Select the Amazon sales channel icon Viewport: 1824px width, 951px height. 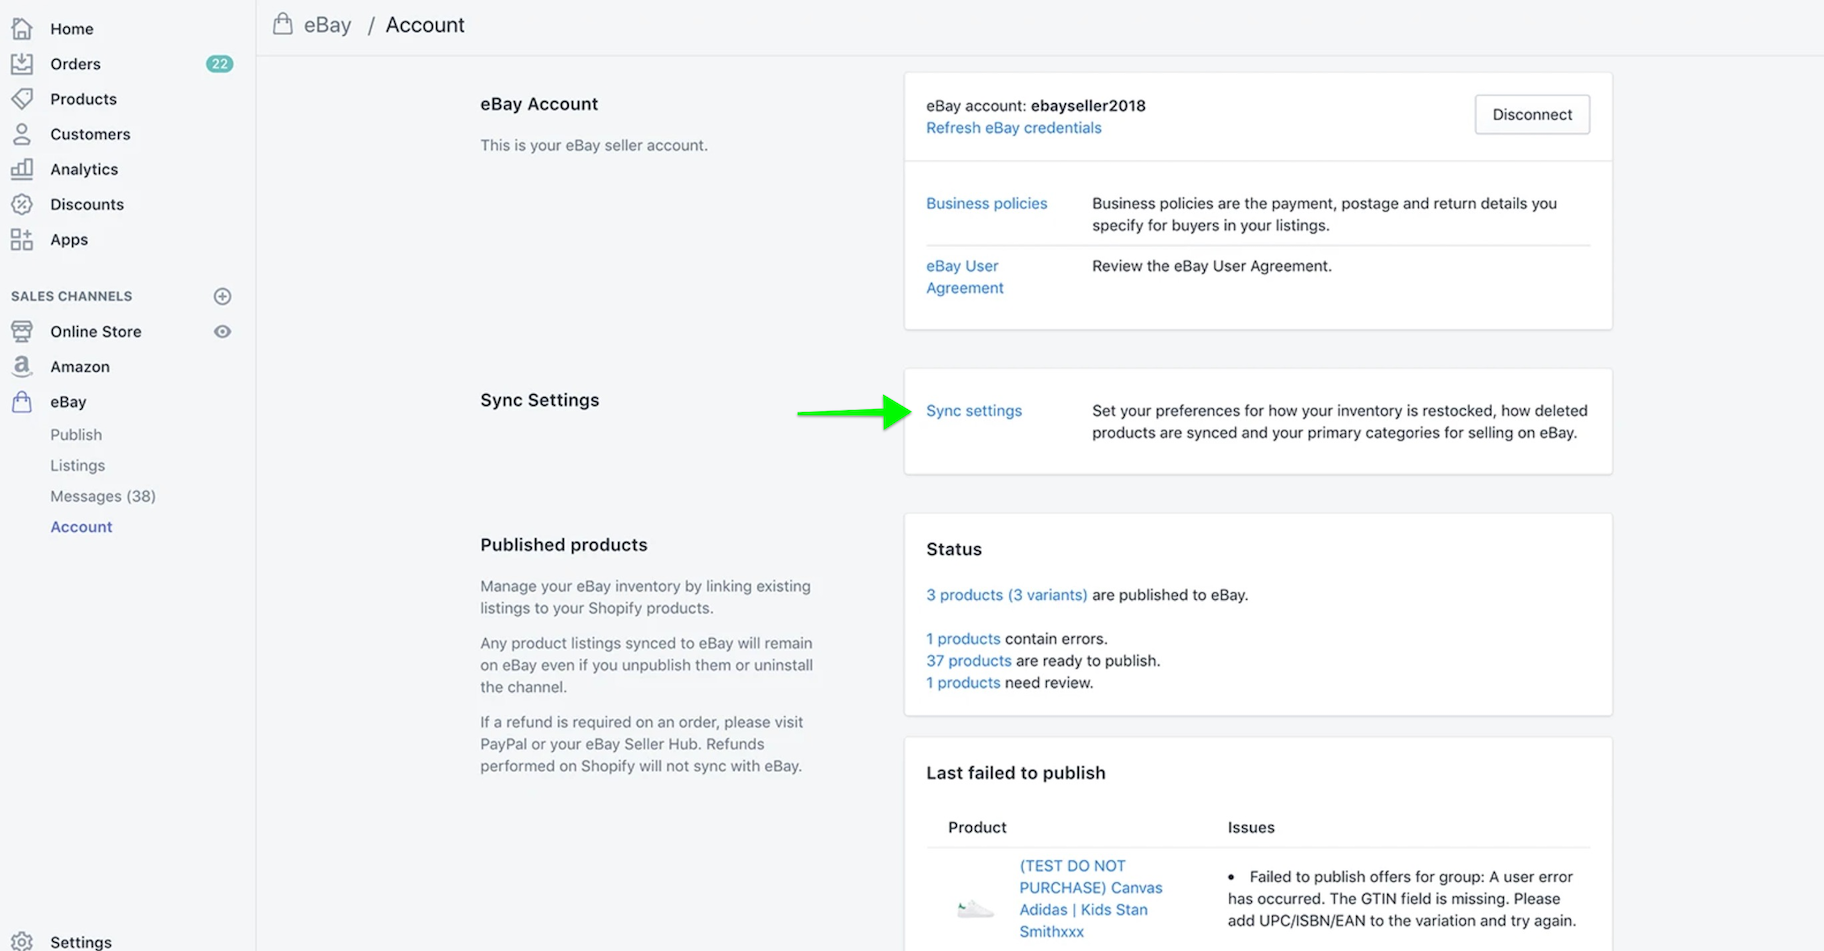coord(22,366)
